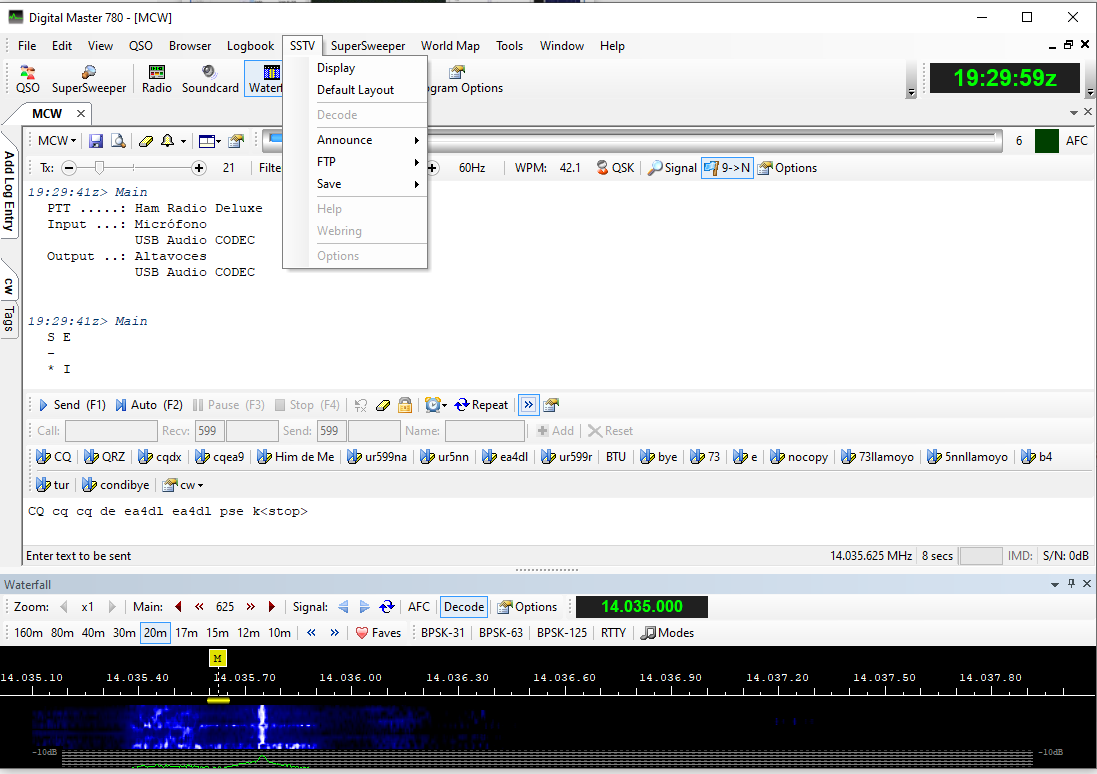The height and width of the screenshot is (774, 1097).
Task: Open the Add Log Entry side panel
Action: click(x=8, y=191)
